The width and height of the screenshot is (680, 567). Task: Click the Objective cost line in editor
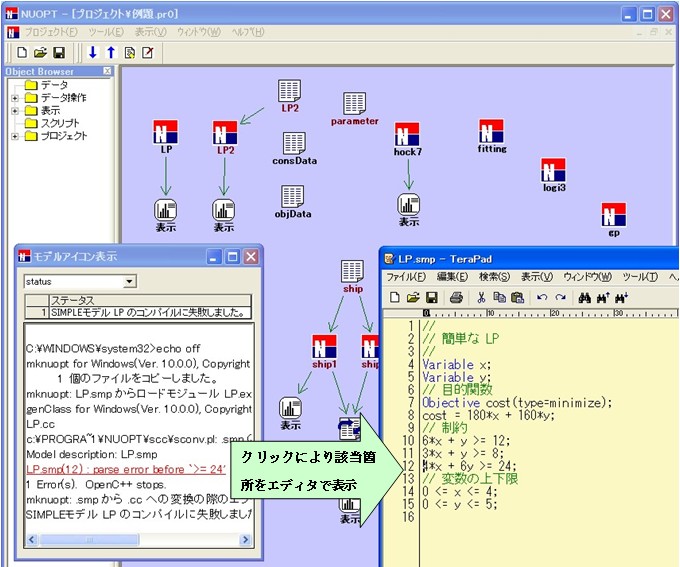tap(517, 403)
